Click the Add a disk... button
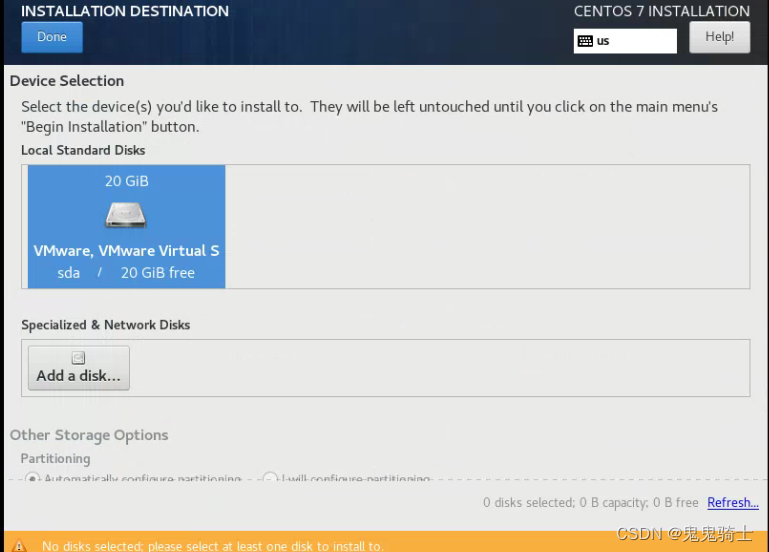The height and width of the screenshot is (552, 769). [x=79, y=368]
